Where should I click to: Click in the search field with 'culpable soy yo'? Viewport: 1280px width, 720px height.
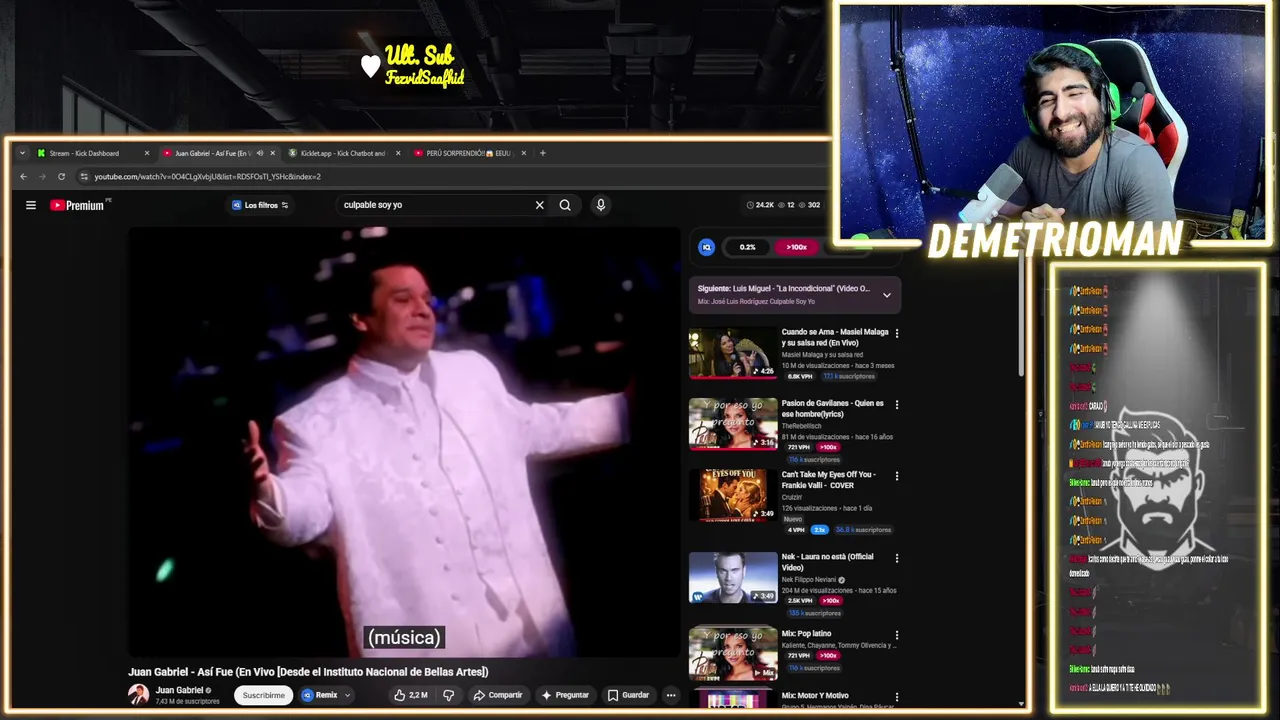(435, 205)
